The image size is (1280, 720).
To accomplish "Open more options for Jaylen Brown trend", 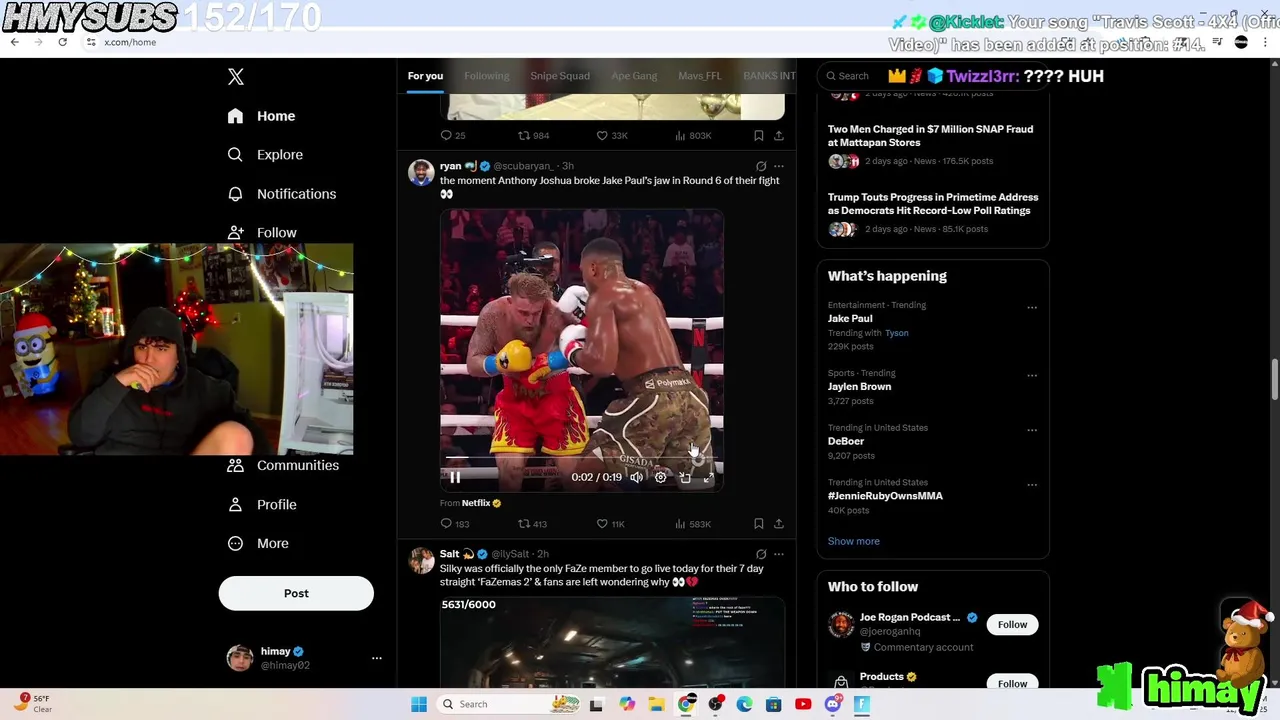I will [x=1032, y=376].
